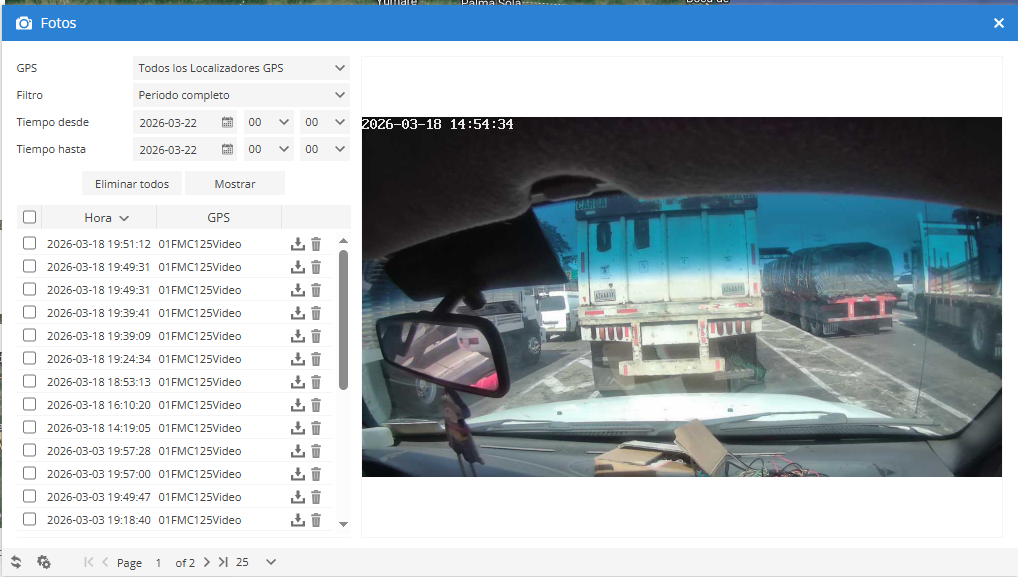Open grid settings gear icon

44,562
